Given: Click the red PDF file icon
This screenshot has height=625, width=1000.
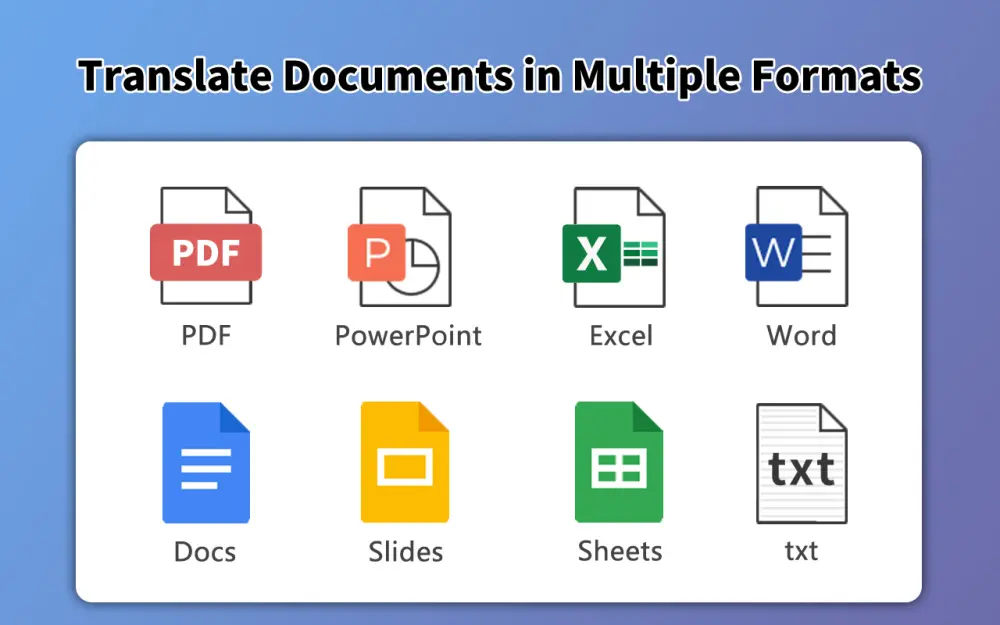Looking at the screenshot, I should [206, 246].
